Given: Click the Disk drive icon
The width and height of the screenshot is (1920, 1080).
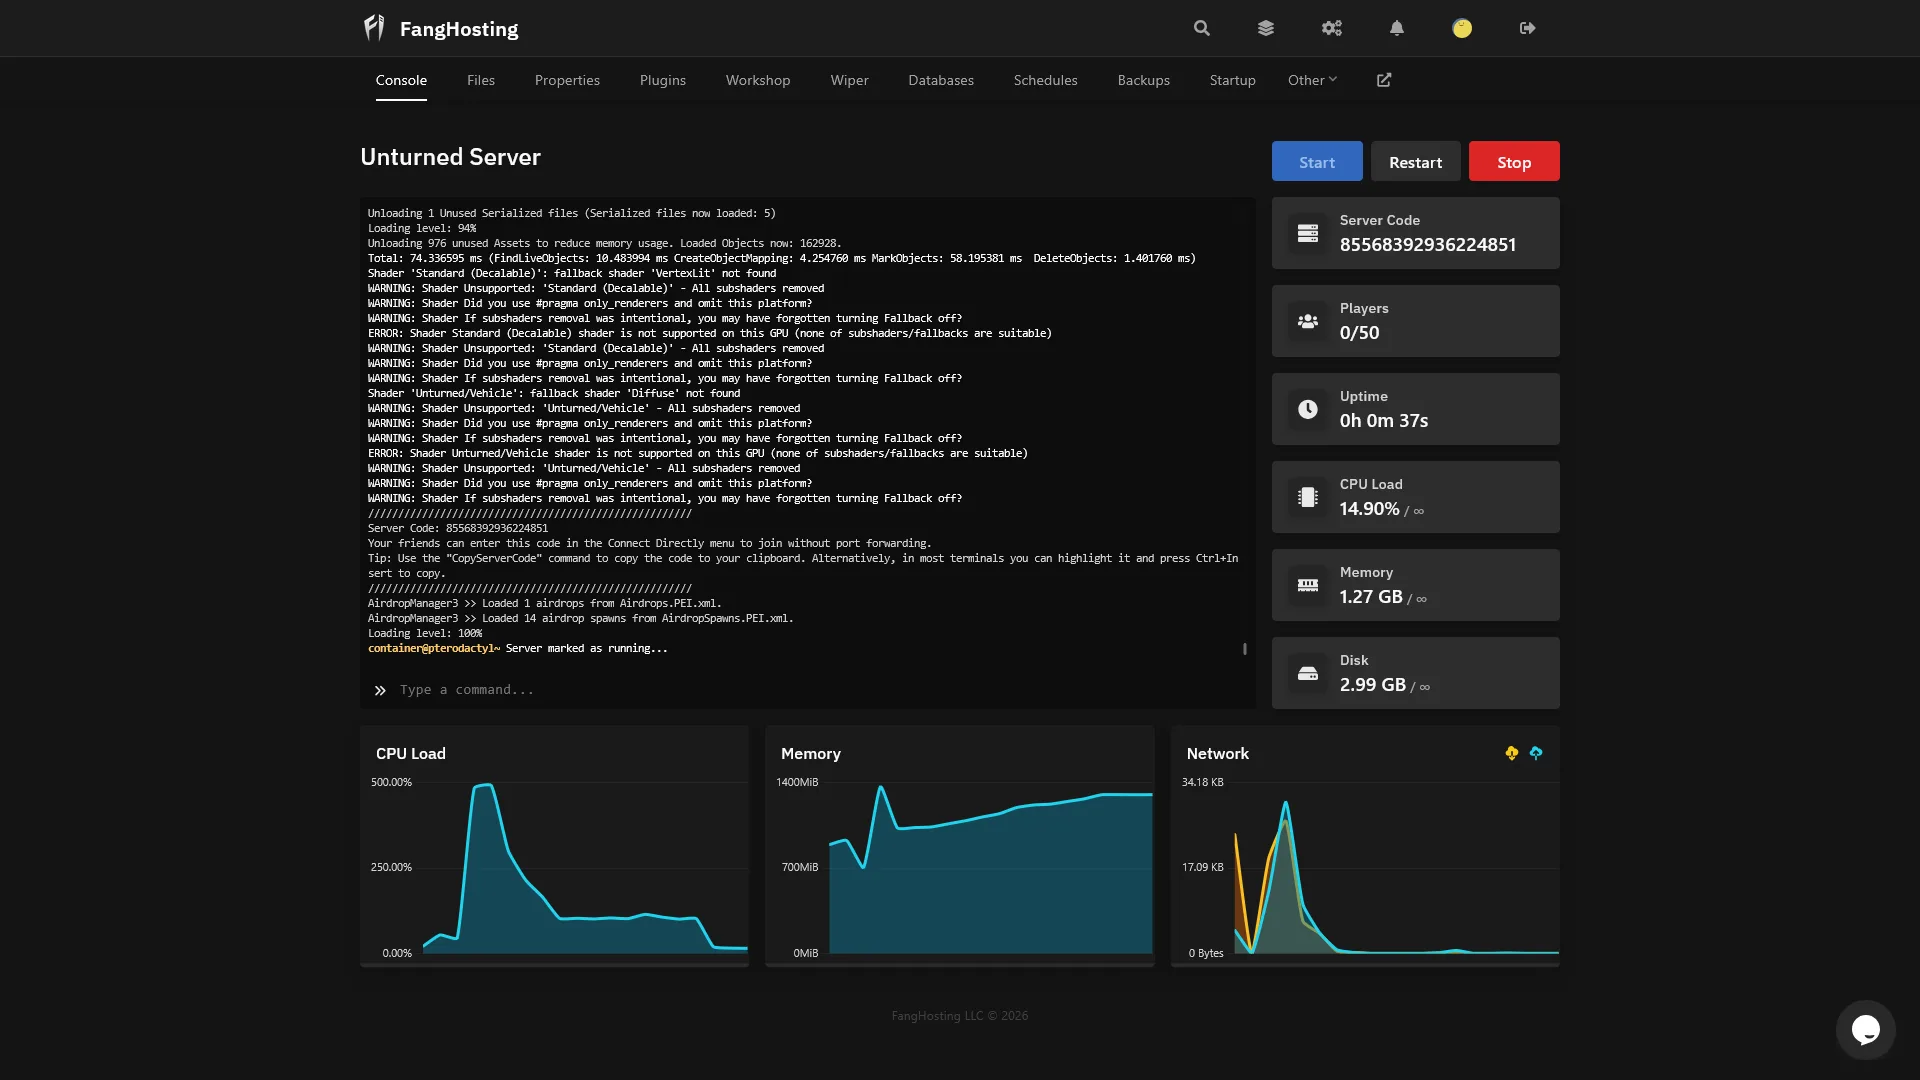Looking at the screenshot, I should (x=1308, y=673).
